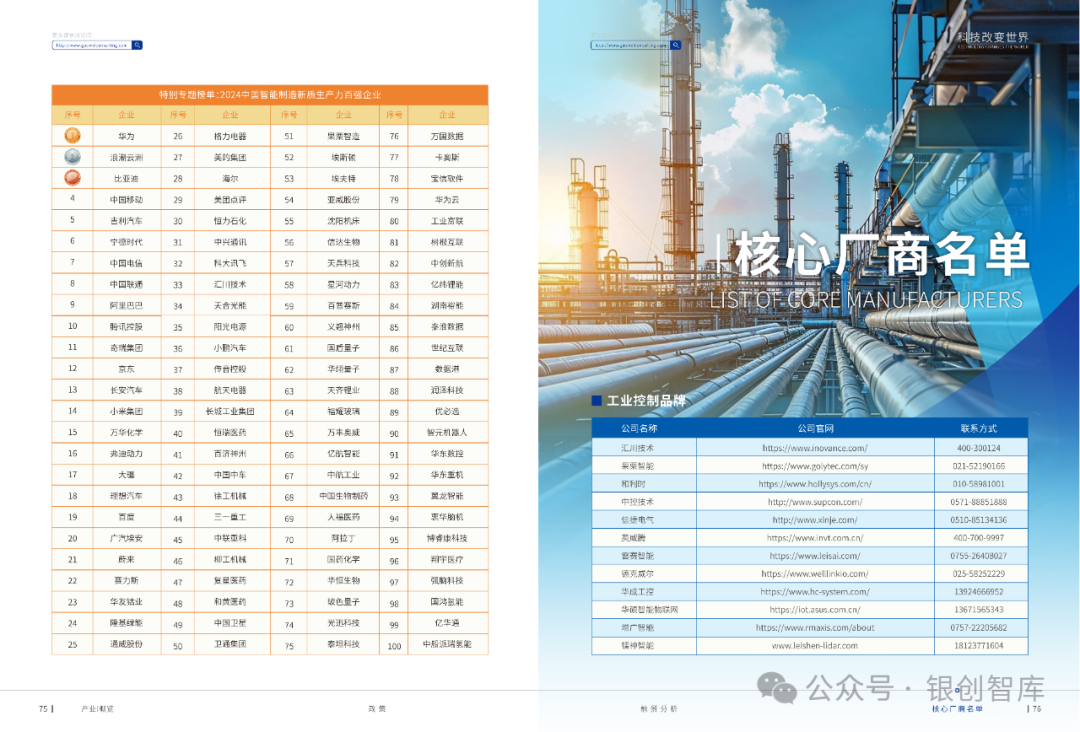The height and width of the screenshot is (732, 1080).
Task: Select the 华为云 cell at rank 79
Action: coord(447,200)
